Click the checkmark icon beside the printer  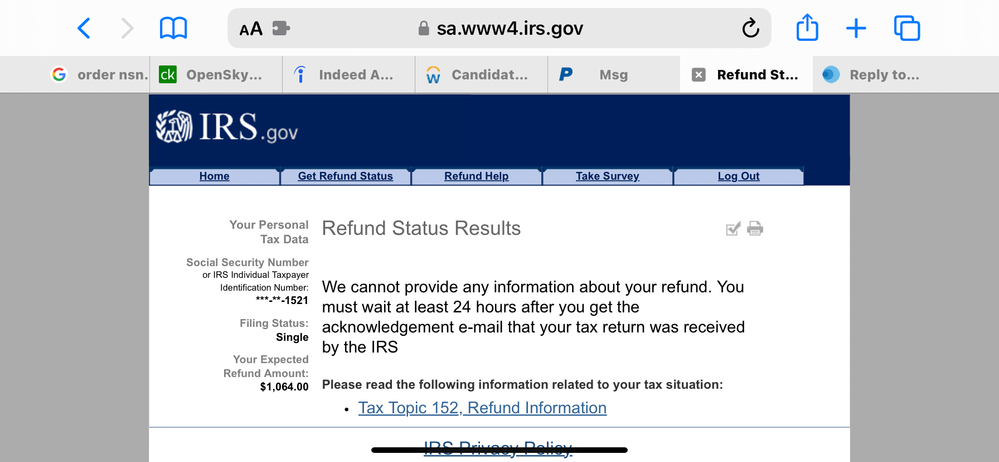(733, 229)
